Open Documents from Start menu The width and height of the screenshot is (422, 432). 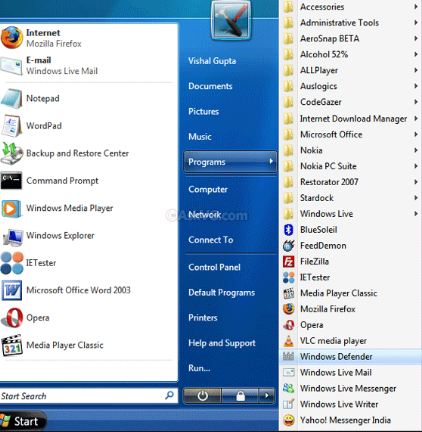[210, 86]
